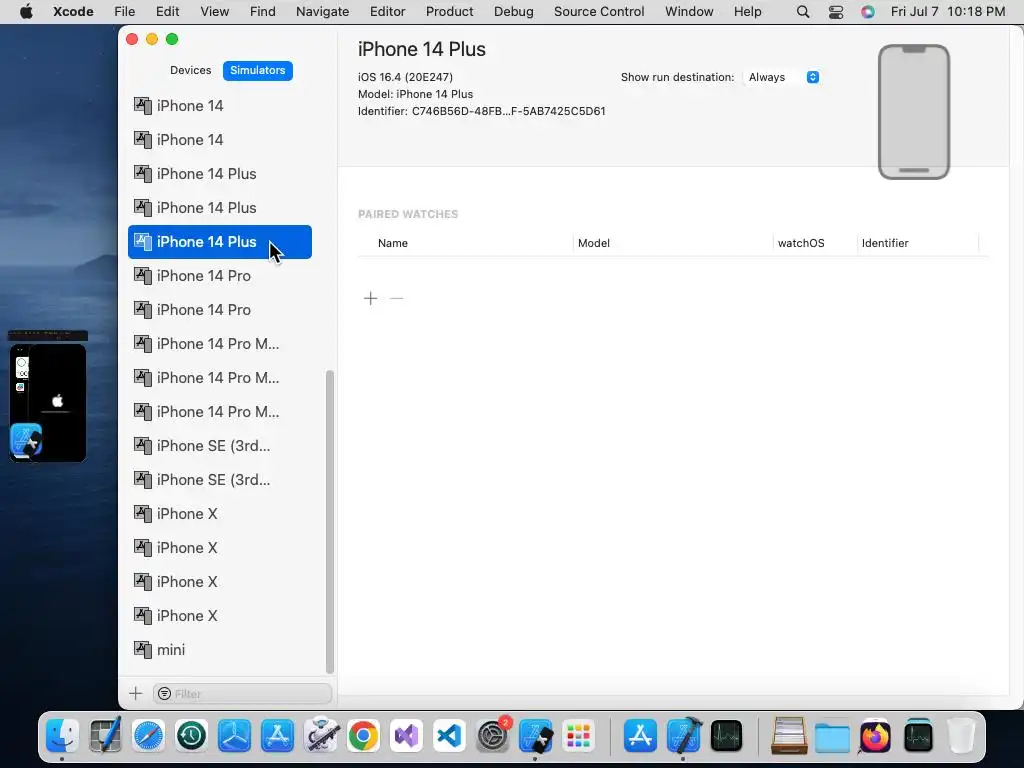This screenshot has width=1024, height=768.
Task: Select the Simulators tab
Action: coord(257,71)
